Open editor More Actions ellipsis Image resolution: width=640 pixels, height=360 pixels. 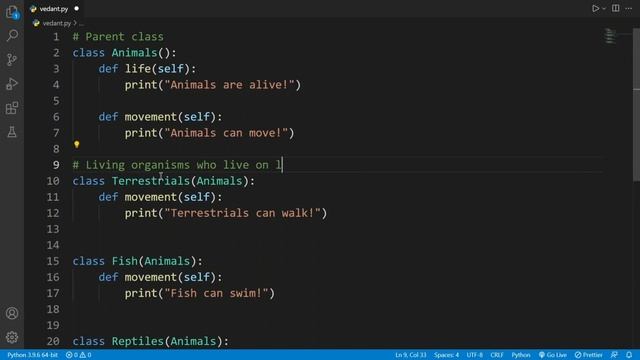[x=629, y=9]
